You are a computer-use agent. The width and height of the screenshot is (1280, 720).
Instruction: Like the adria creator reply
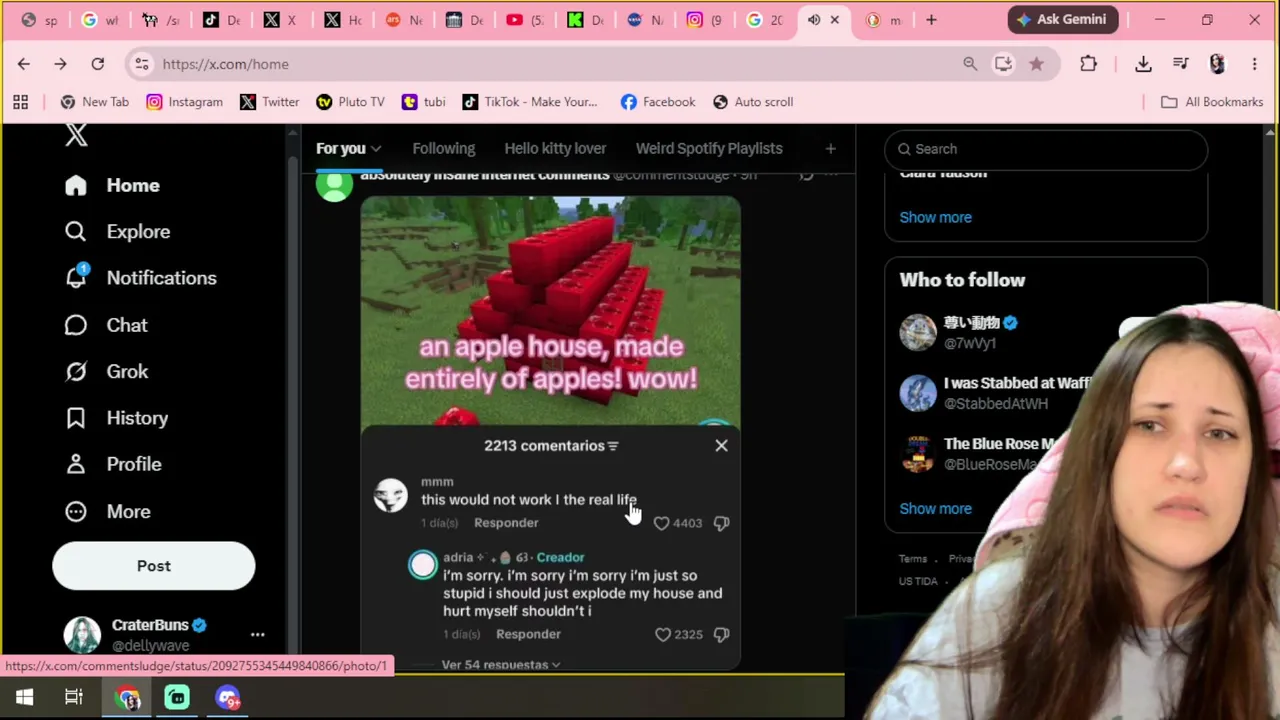pos(662,634)
